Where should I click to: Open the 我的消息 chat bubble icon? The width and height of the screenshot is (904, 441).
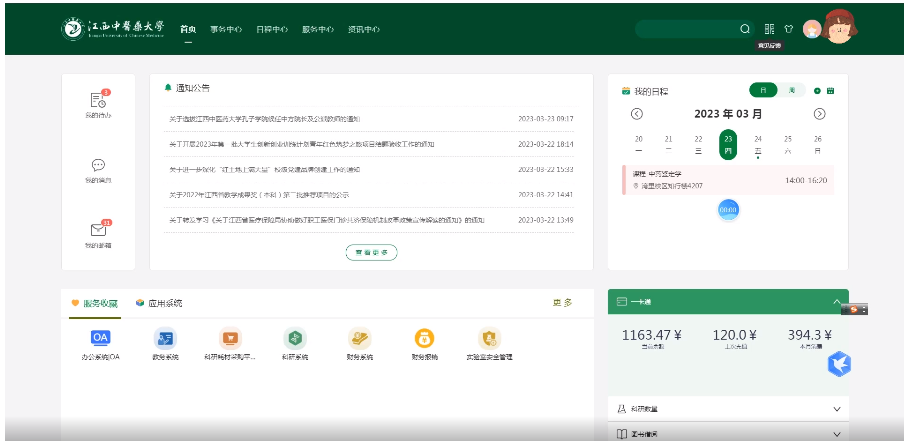pyautogui.click(x=99, y=165)
